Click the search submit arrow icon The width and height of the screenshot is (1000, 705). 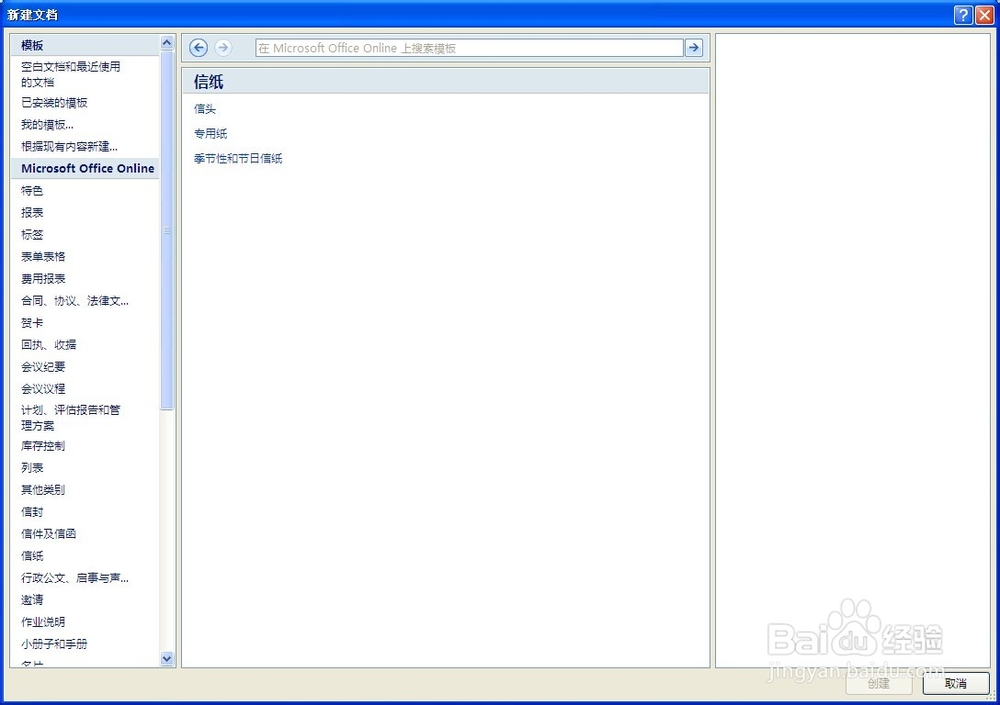[694, 47]
